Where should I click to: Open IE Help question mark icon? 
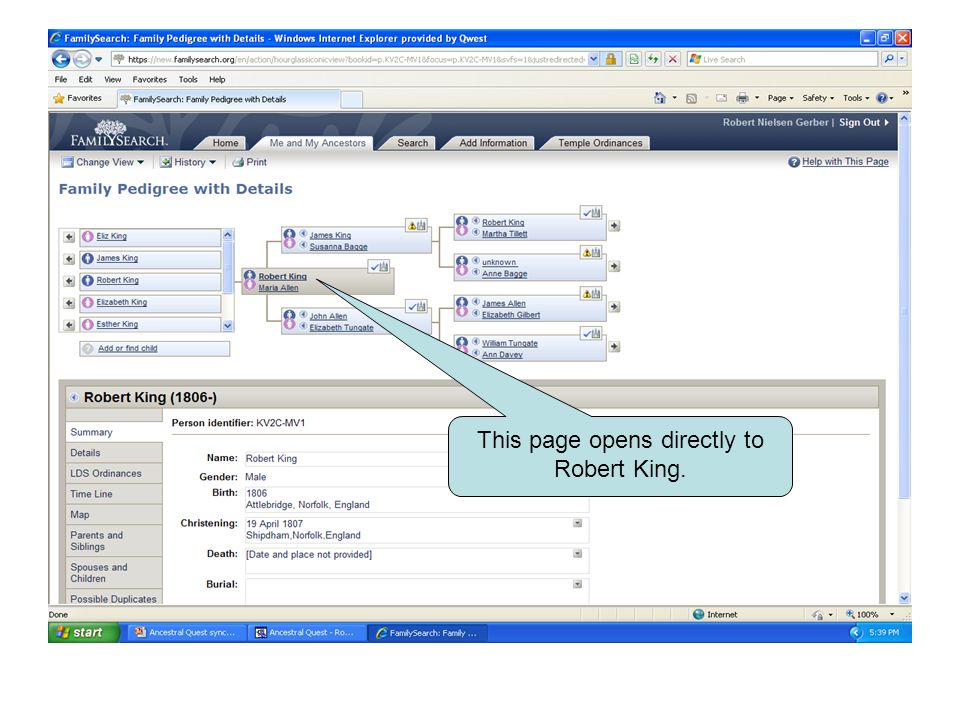point(882,98)
